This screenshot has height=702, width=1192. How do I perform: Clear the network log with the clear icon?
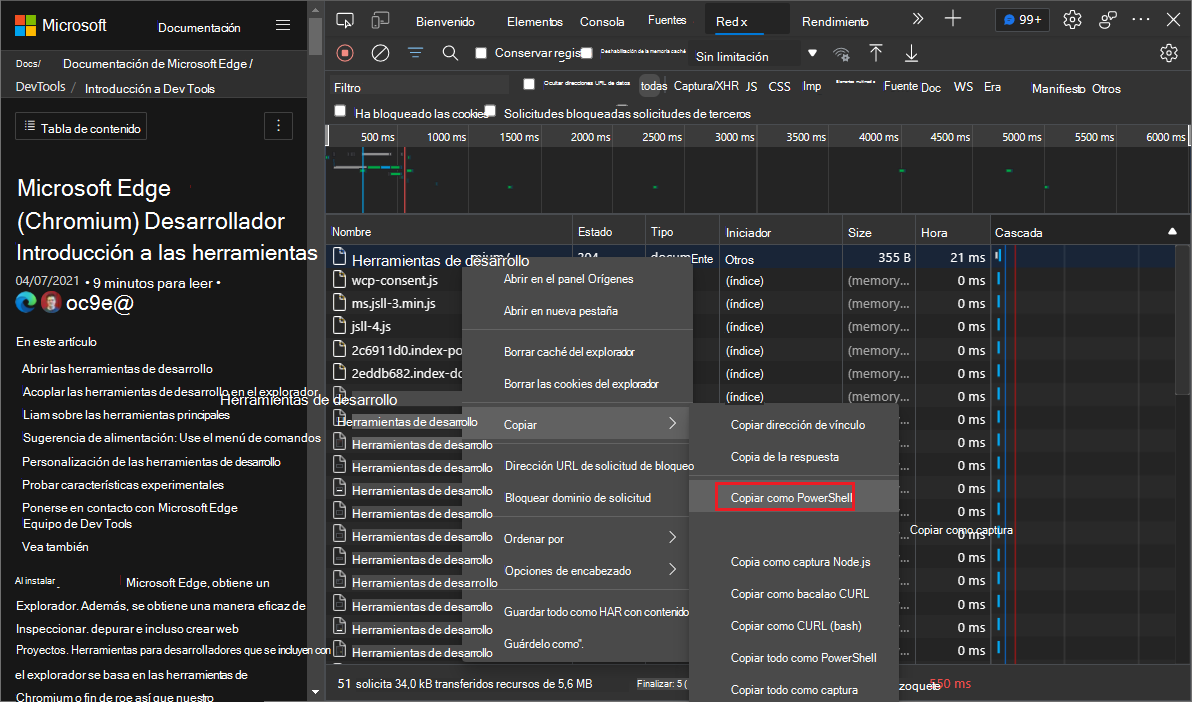tap(380, 53)
